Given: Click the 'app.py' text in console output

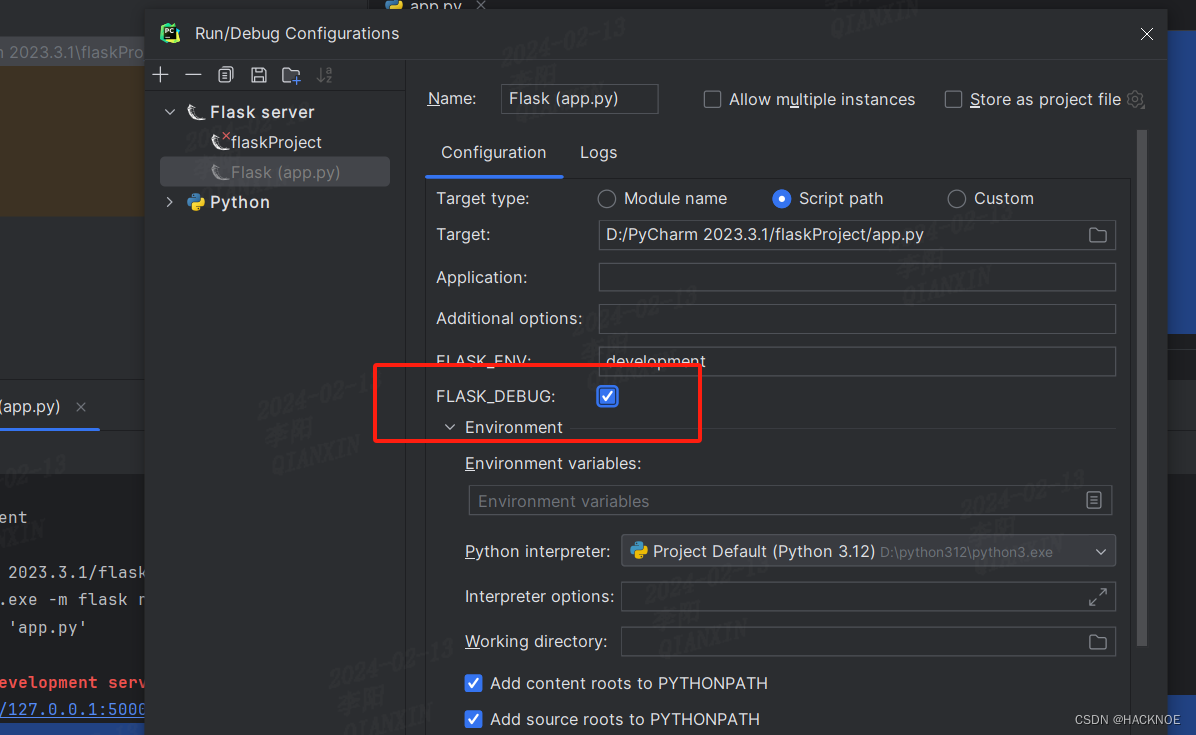Looking at the screenshot, I should (x=47, y=627).
